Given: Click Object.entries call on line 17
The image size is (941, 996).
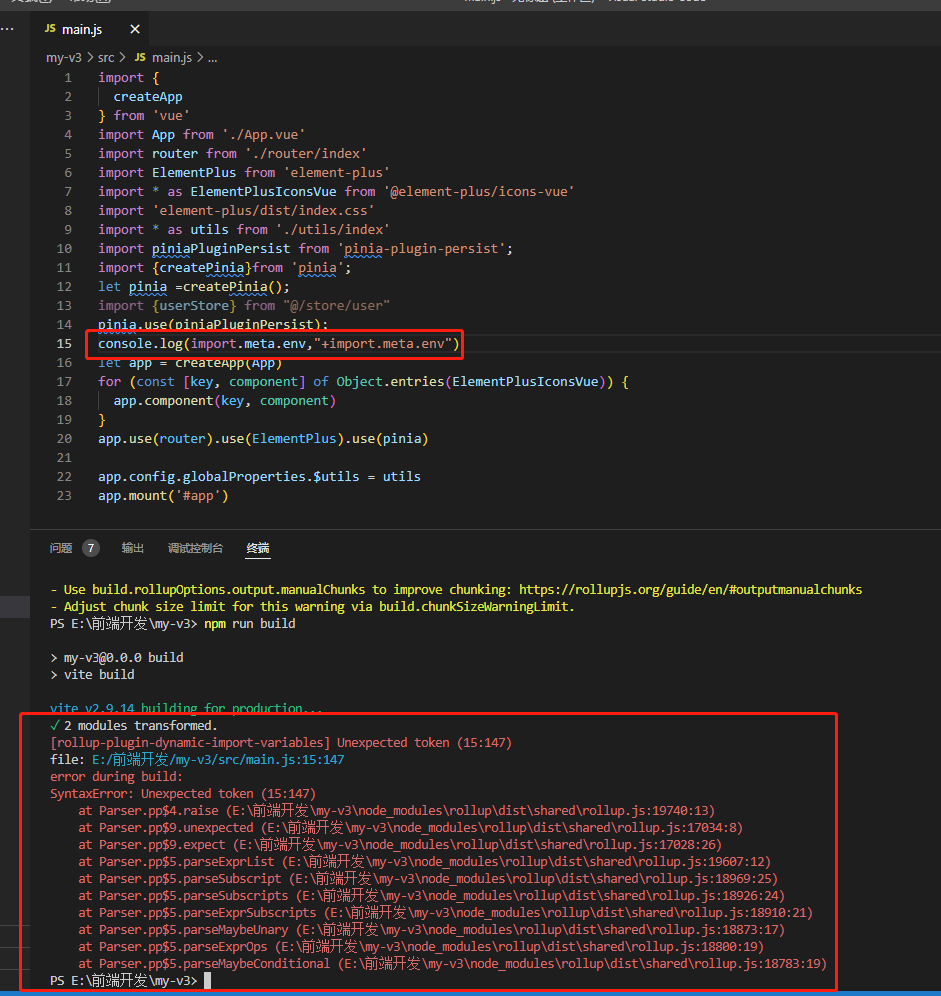Looking at the screenshot, I should coord(471,382).
